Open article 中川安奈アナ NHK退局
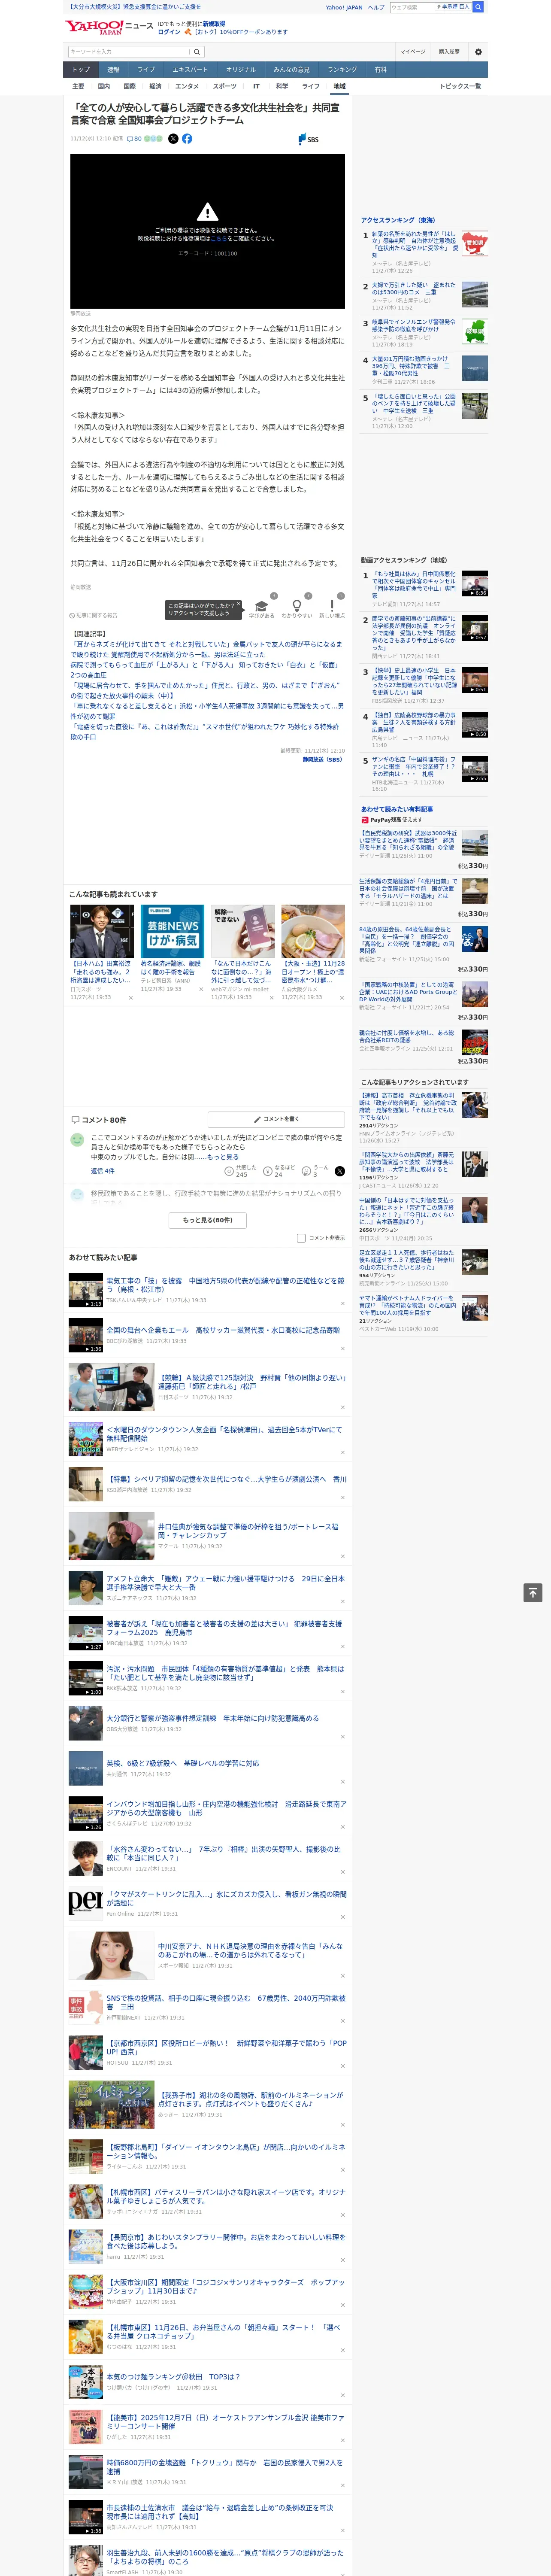This screenshot has width=551, height=2576. point(250,1951)
